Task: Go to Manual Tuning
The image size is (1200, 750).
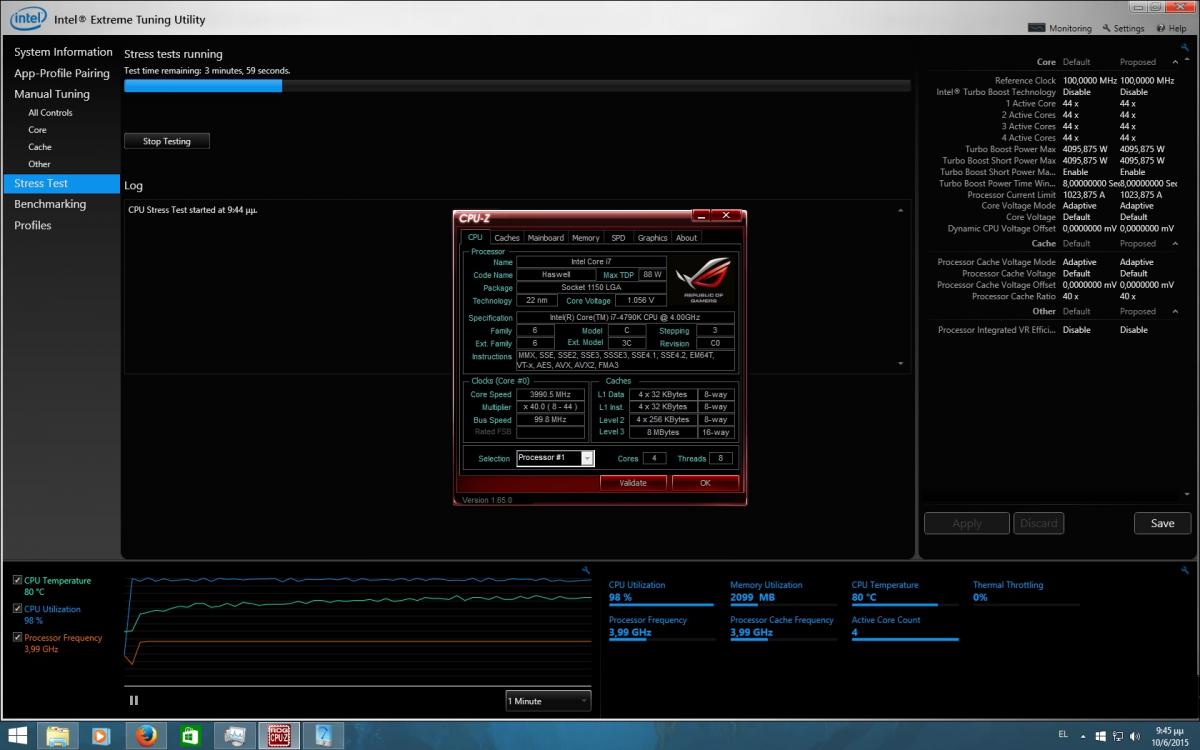Action: pyautogui.click(x=52, y=94)
